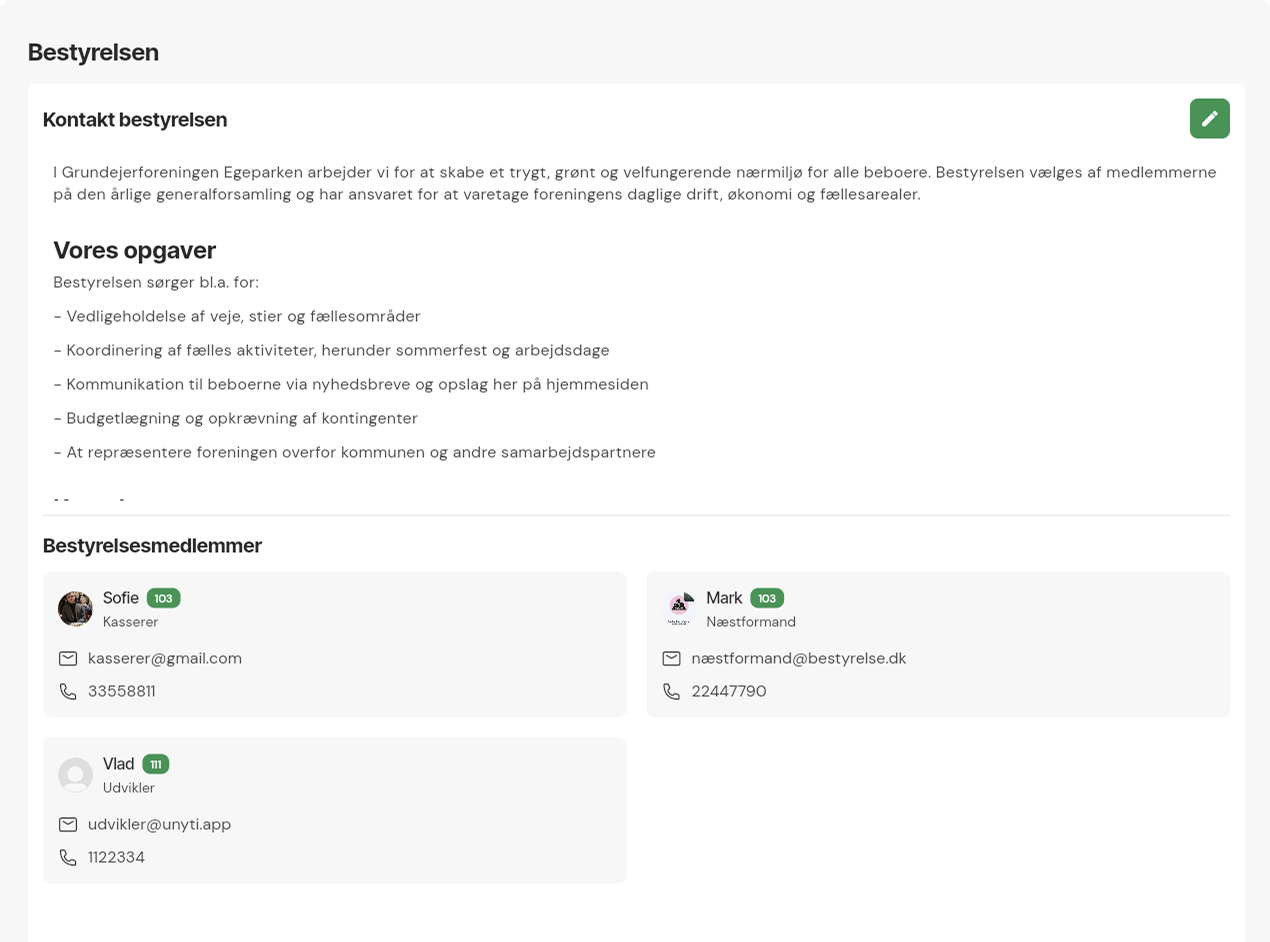Call phone number 22447790
The height and width of the screenshot is (942, 1270).
[728, 691]
